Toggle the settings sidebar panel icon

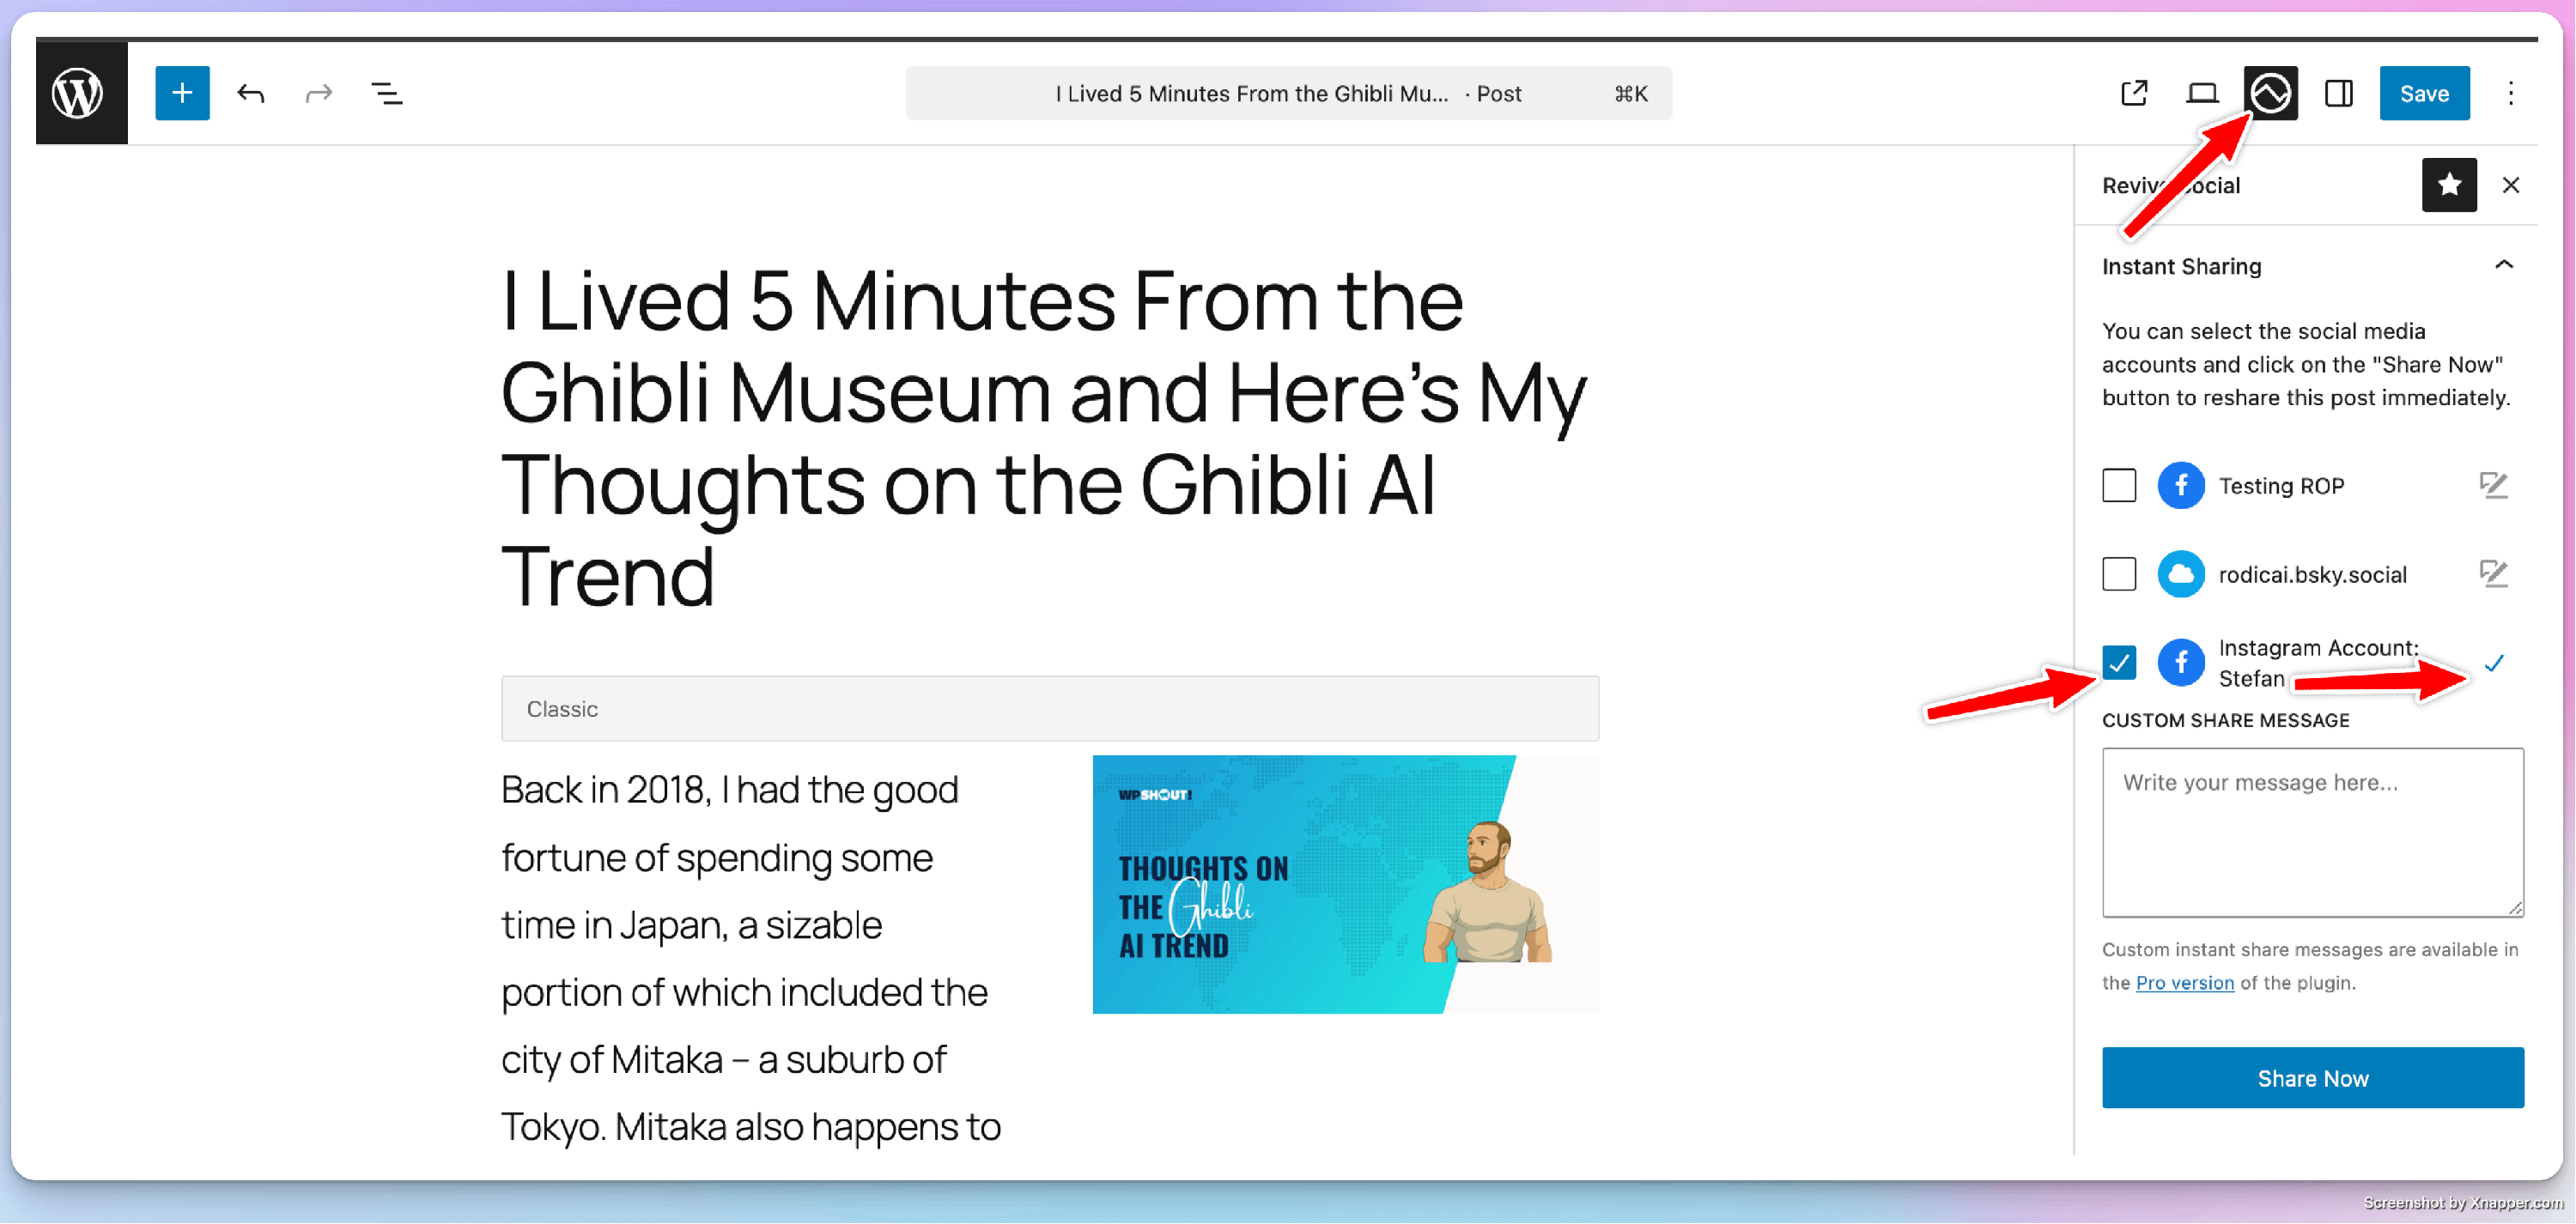tap(2338, 93)
